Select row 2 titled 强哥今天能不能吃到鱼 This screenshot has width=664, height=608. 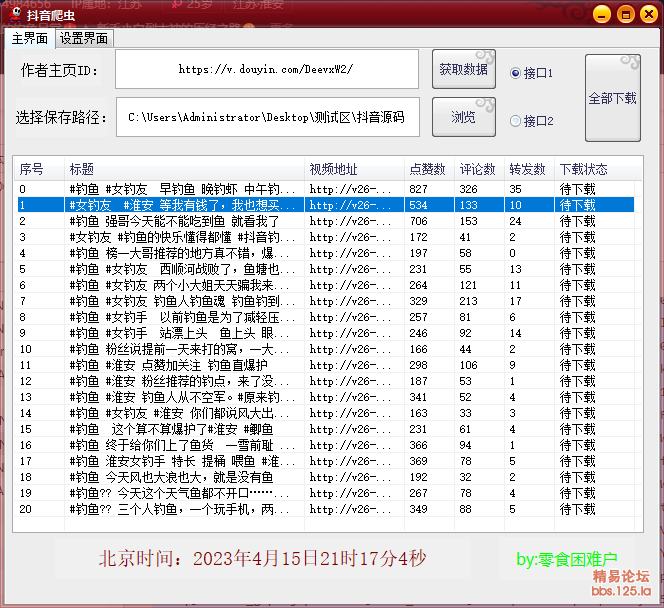pyautogui.click(x=326, y=221)
